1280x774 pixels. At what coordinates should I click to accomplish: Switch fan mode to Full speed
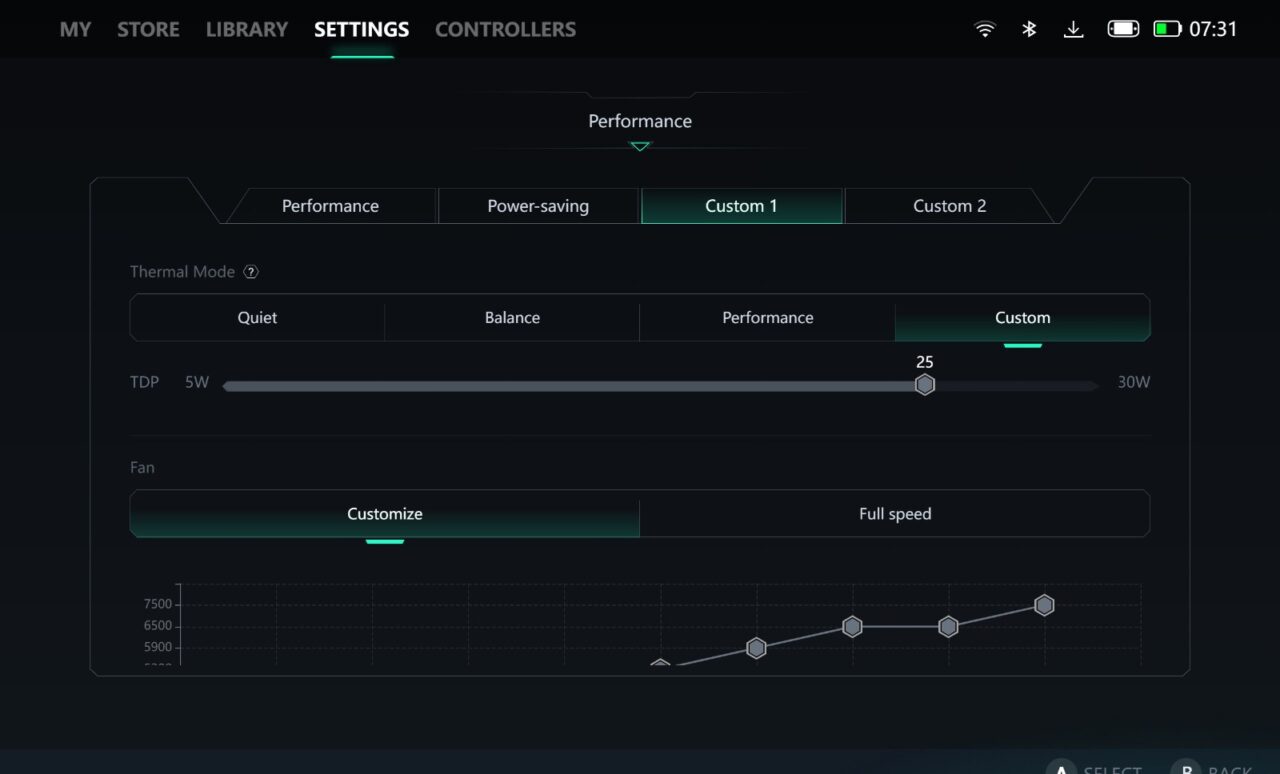click(x=895, y=514)
